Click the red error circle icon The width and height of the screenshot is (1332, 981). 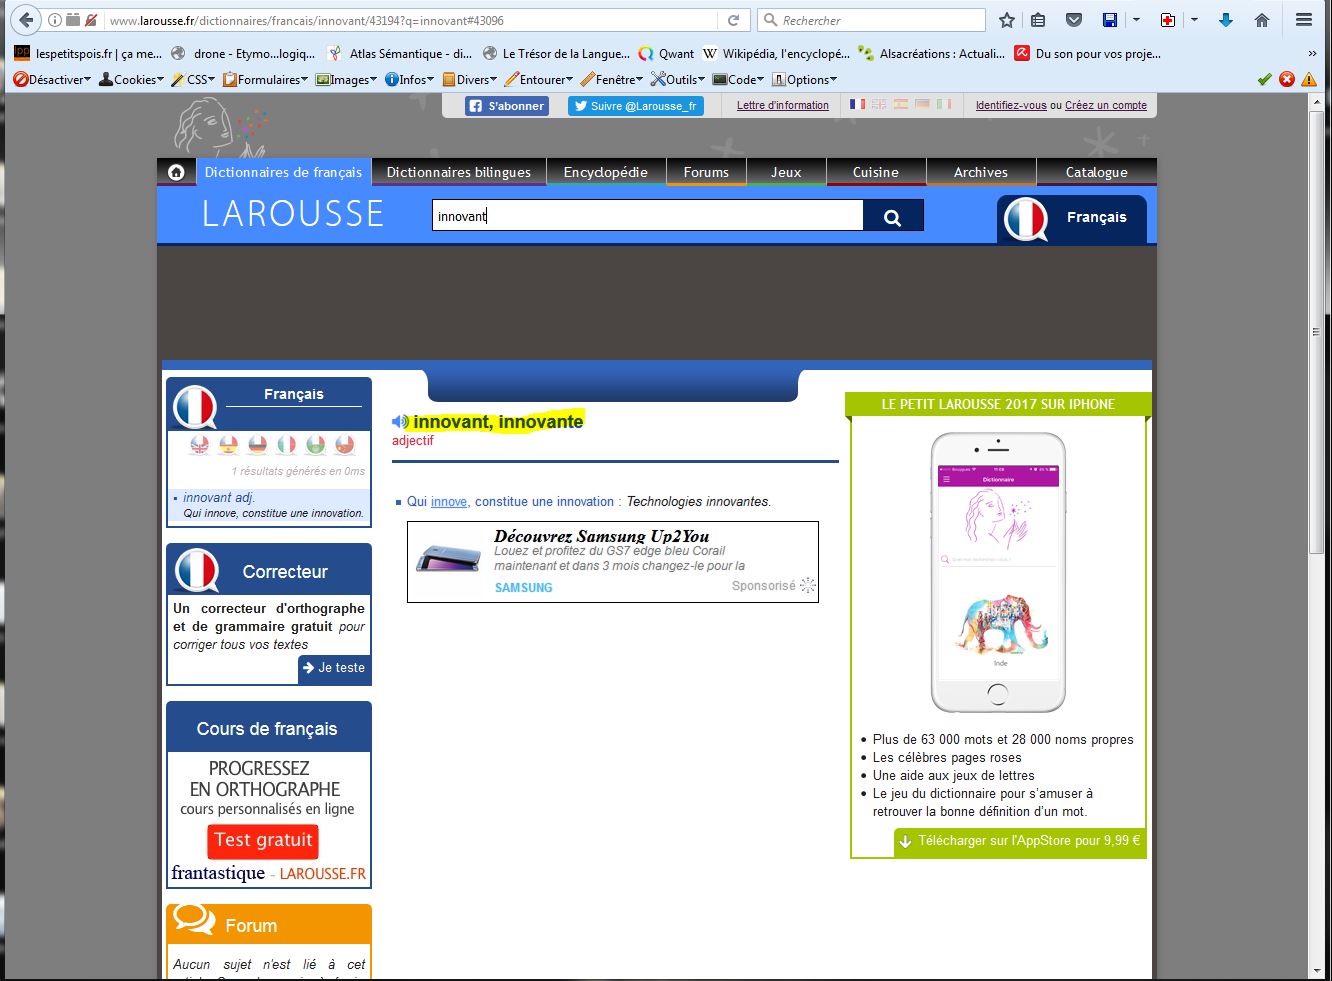pyautogui.click(x=1287, y=80)
